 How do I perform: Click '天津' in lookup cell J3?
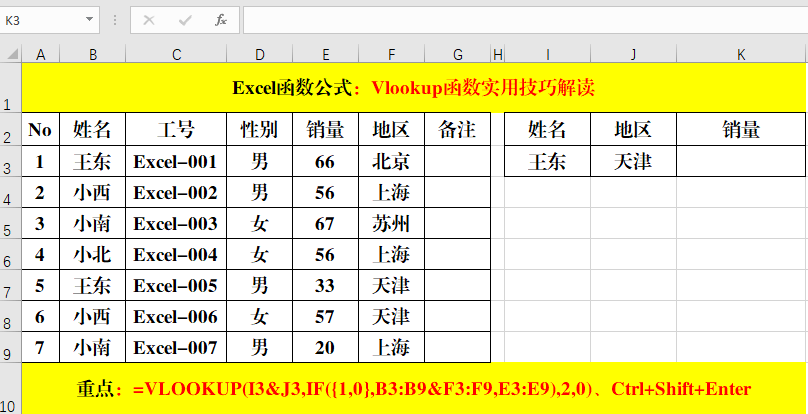(x=634, y=161)
